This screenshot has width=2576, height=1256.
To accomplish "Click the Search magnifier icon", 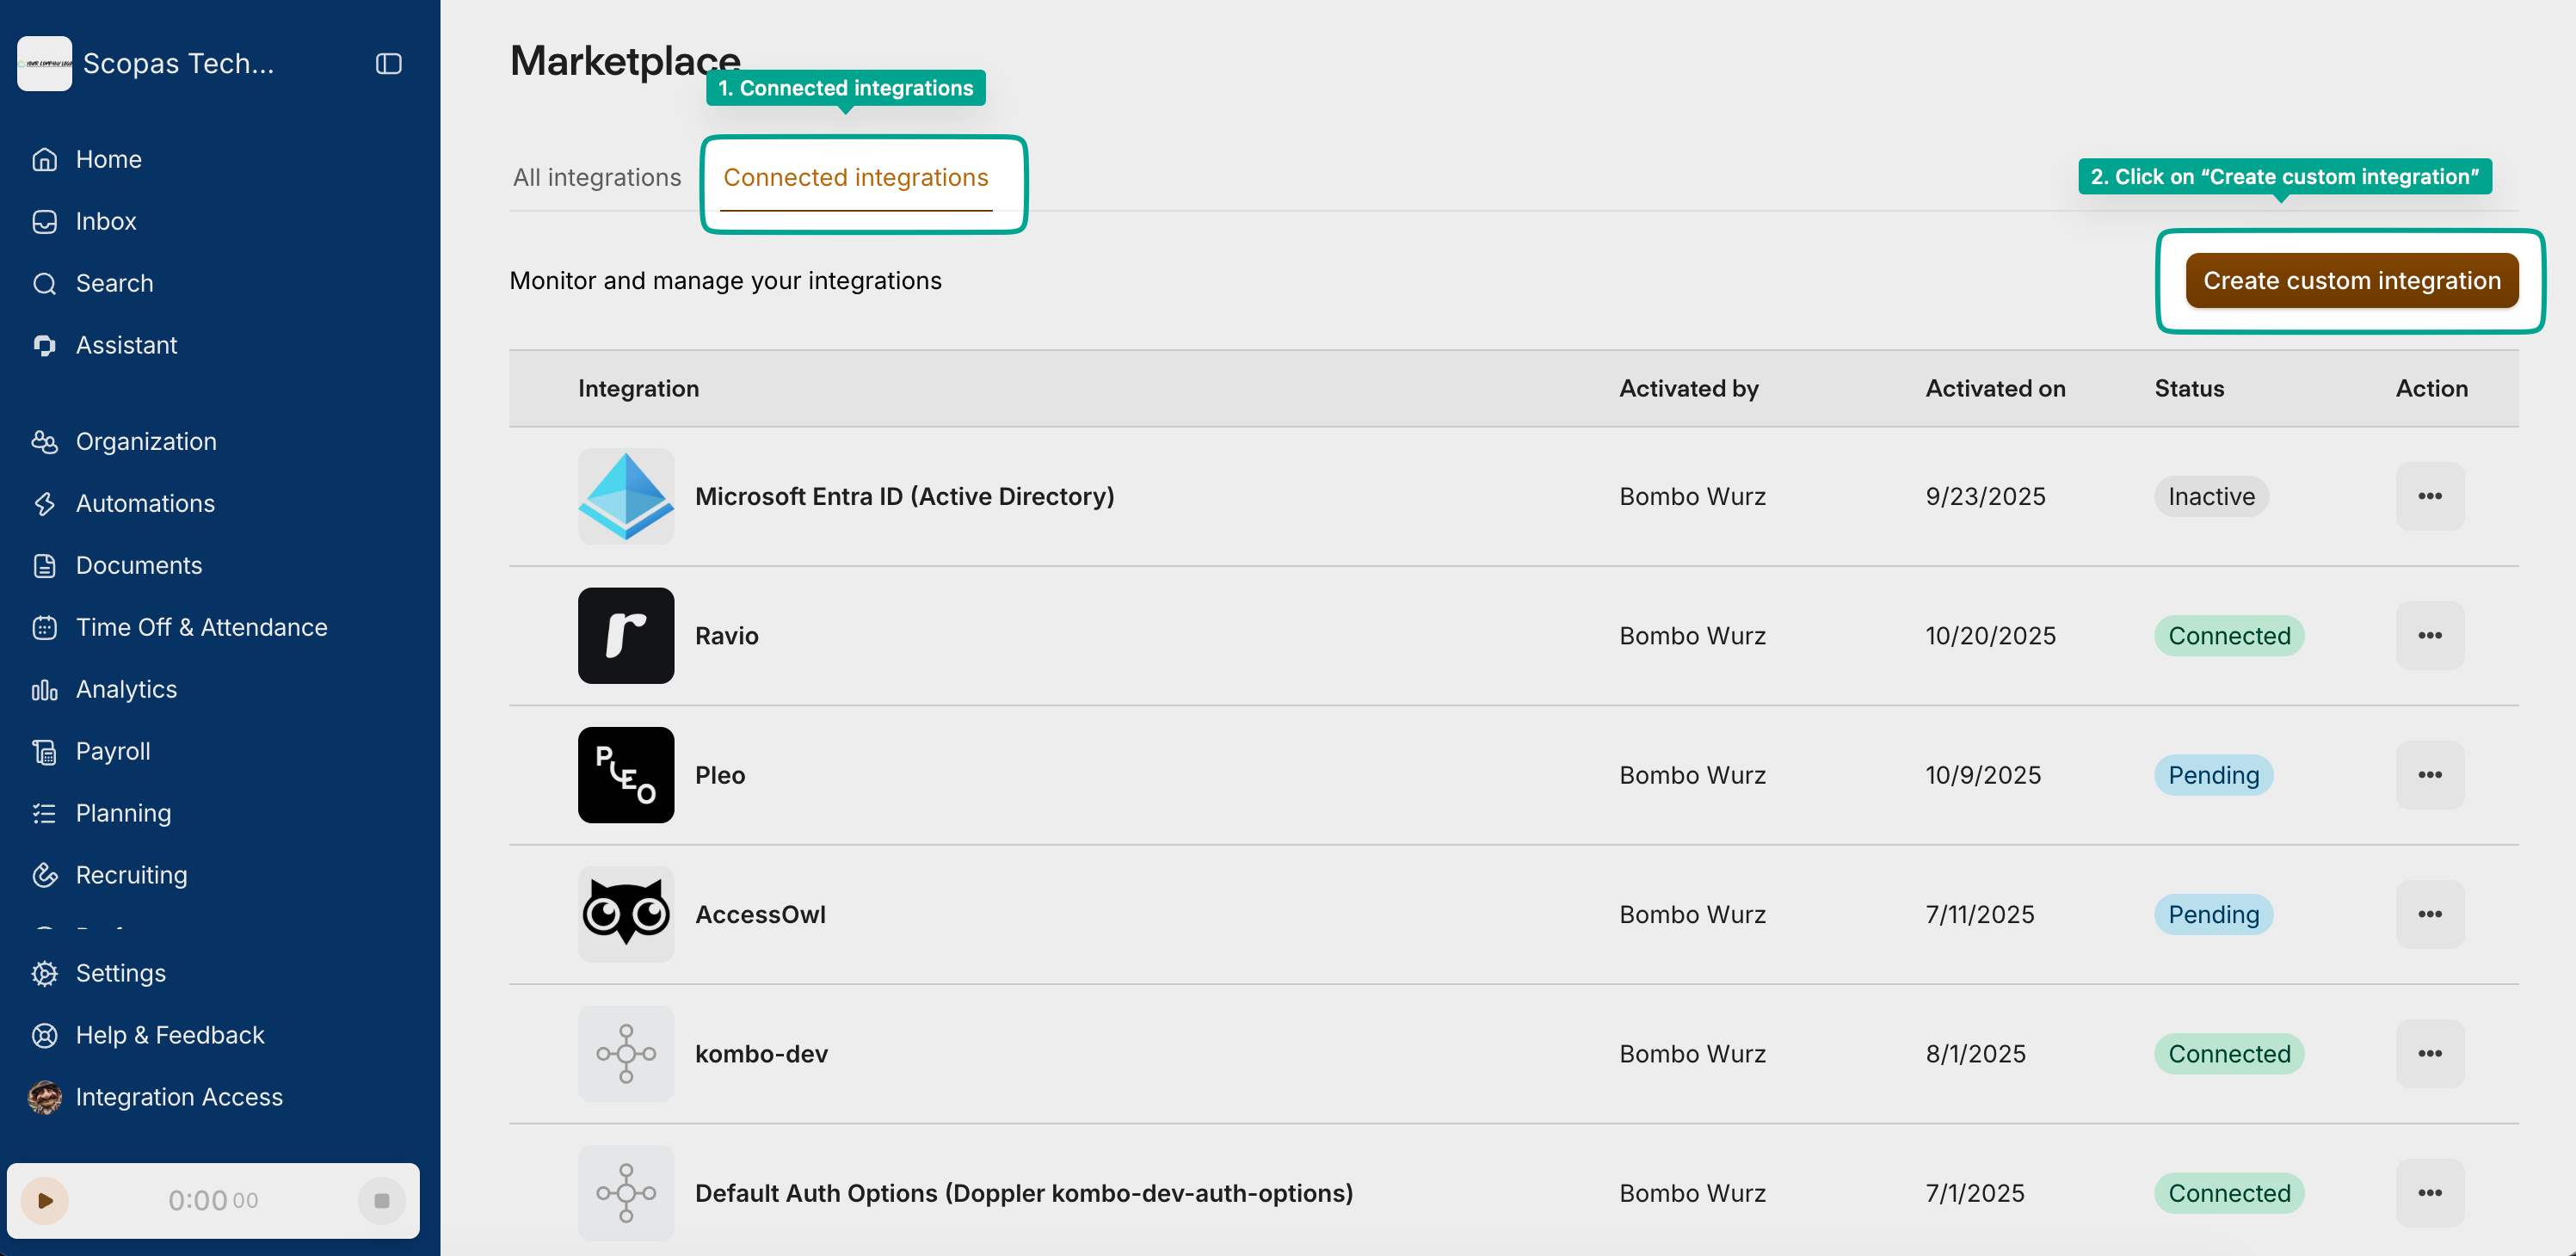I will click(44, 284).
